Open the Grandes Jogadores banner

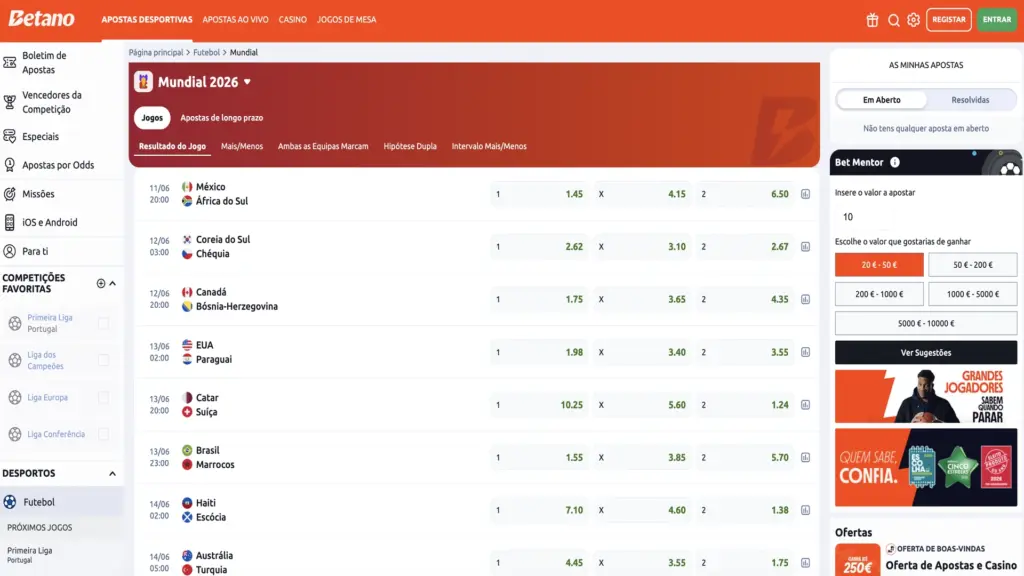point(925,396)
